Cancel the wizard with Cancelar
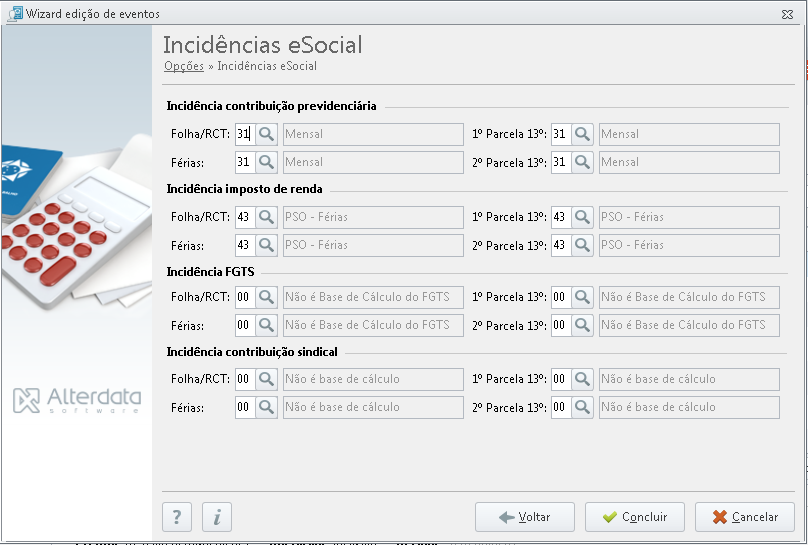This screenshot has height=545, width=808. 745,517
